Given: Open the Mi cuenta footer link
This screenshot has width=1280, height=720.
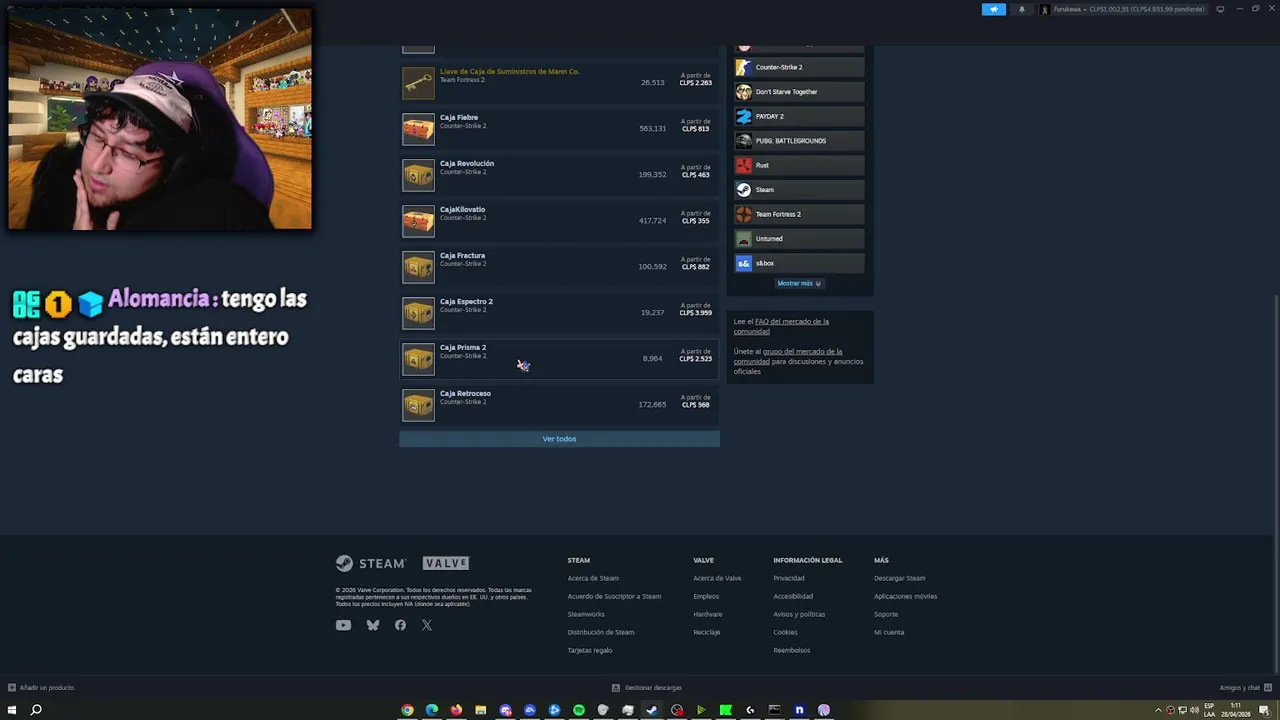Looking at the screenshot, I should [889, 632].
